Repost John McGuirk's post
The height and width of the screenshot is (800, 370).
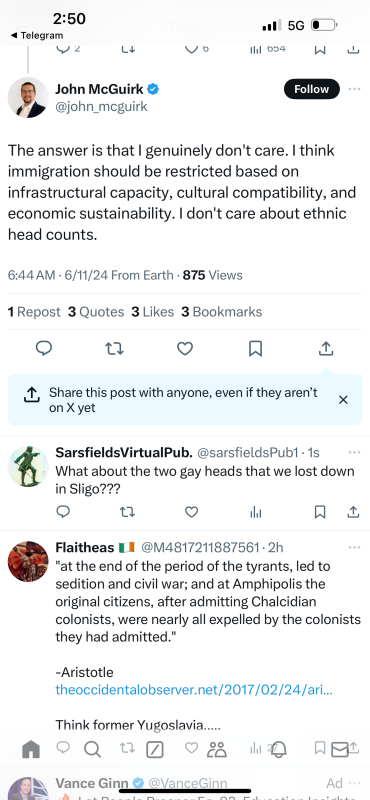(x=114, y=348)
